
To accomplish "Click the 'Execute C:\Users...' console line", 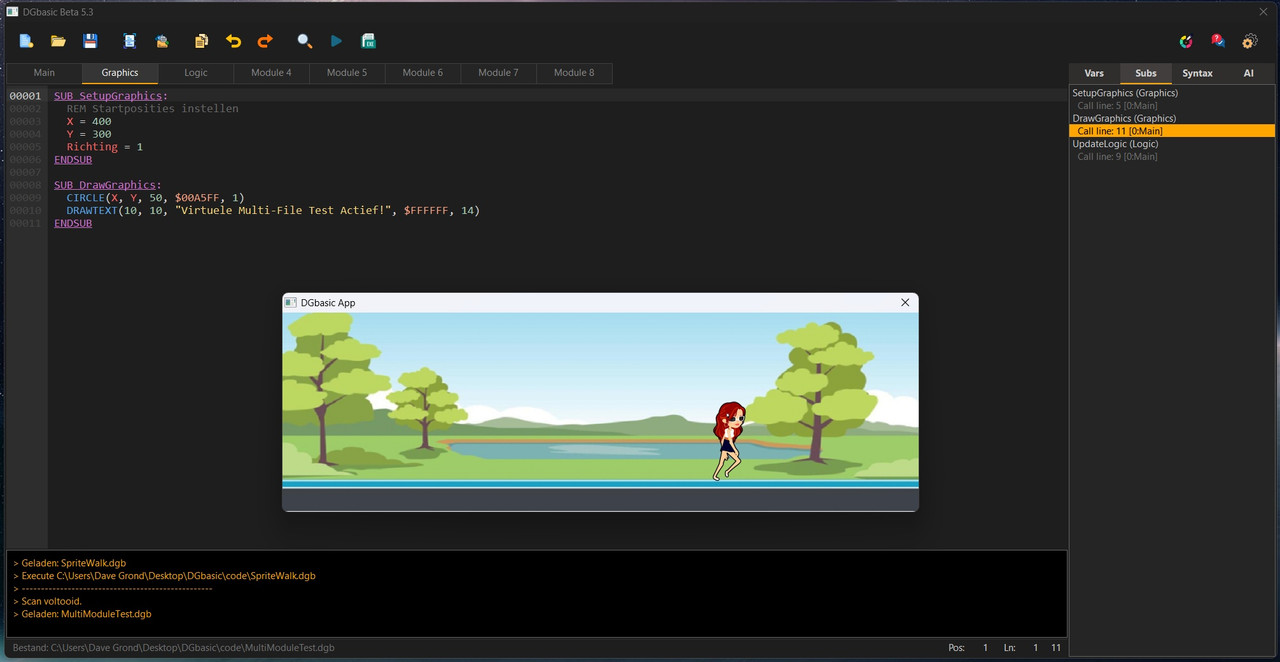I will point(164,576).
